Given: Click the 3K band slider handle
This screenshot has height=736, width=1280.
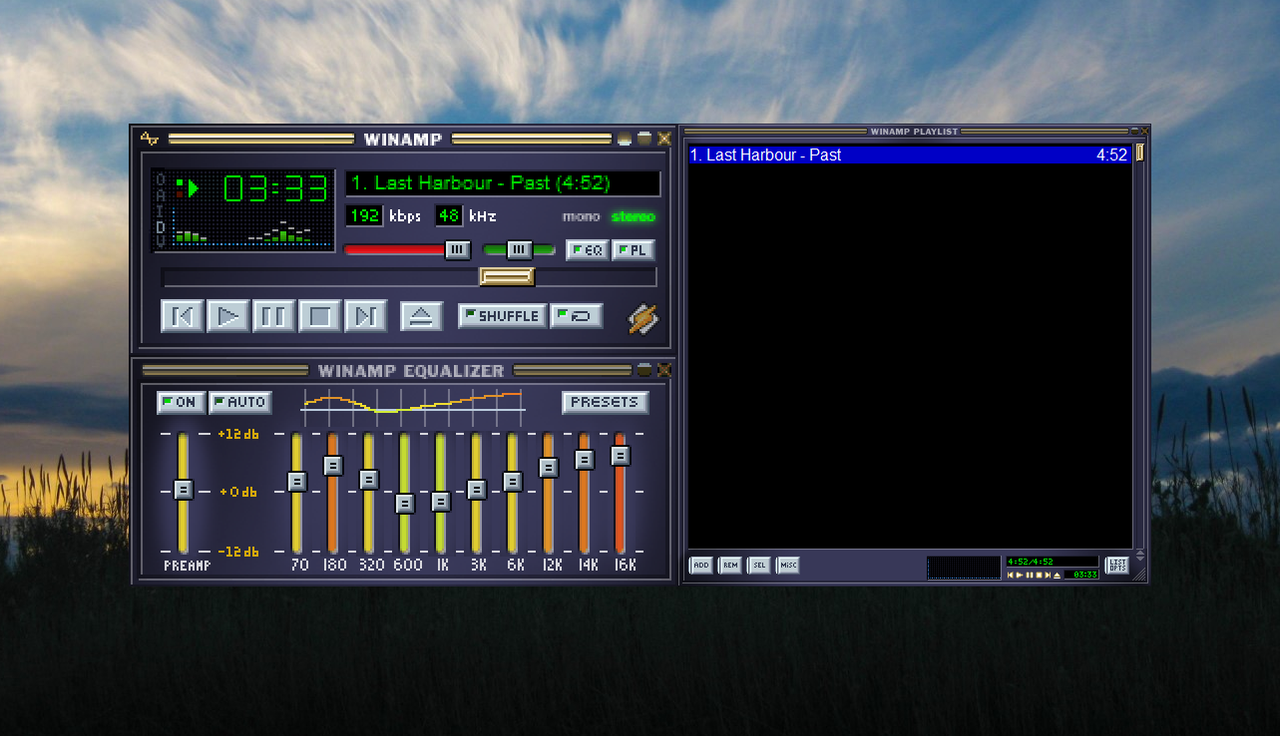Looking at the screenshot, I should 477,489.
